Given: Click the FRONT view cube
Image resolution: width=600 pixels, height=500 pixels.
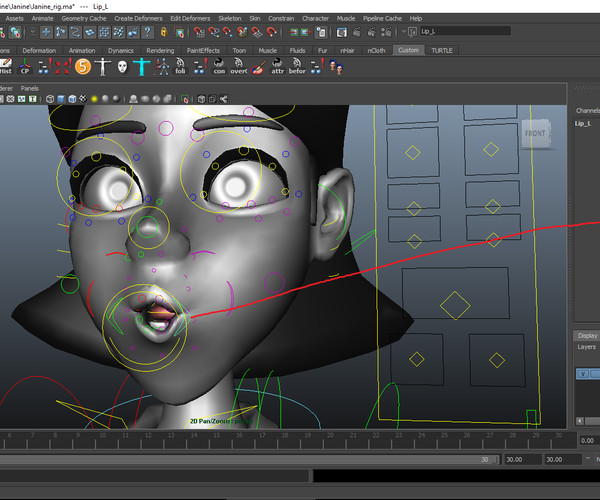Looking at the screenshot, I should pyautogui.click(x=536, y=133).
